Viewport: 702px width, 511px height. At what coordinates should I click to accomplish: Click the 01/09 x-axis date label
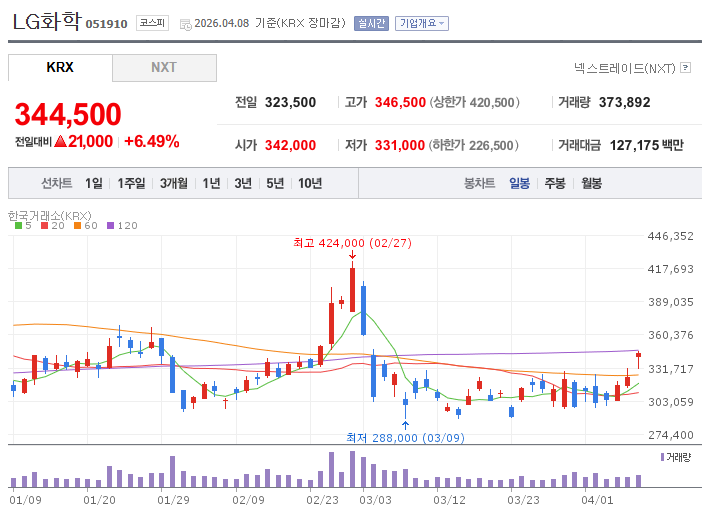point(26,500)
